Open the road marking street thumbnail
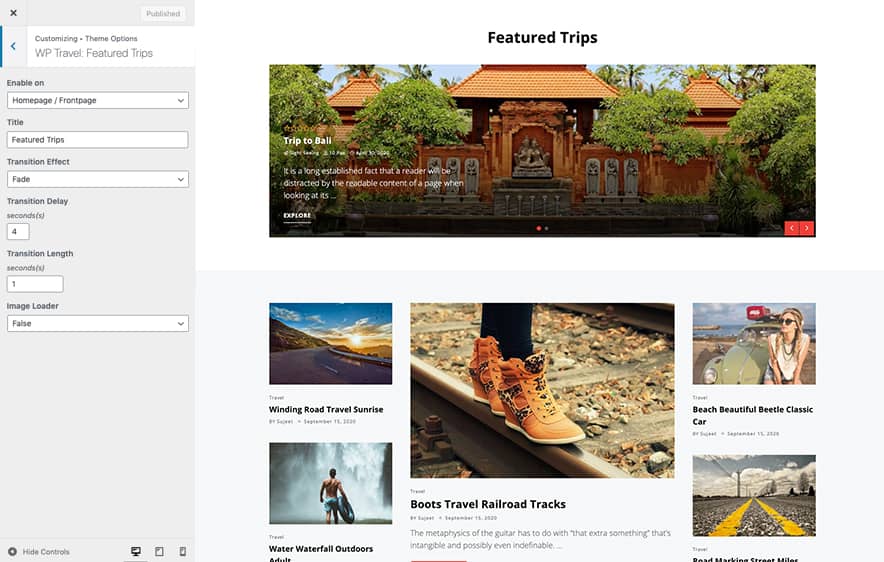The width and height of the screenshot is (884, 562). coord(754,495)
